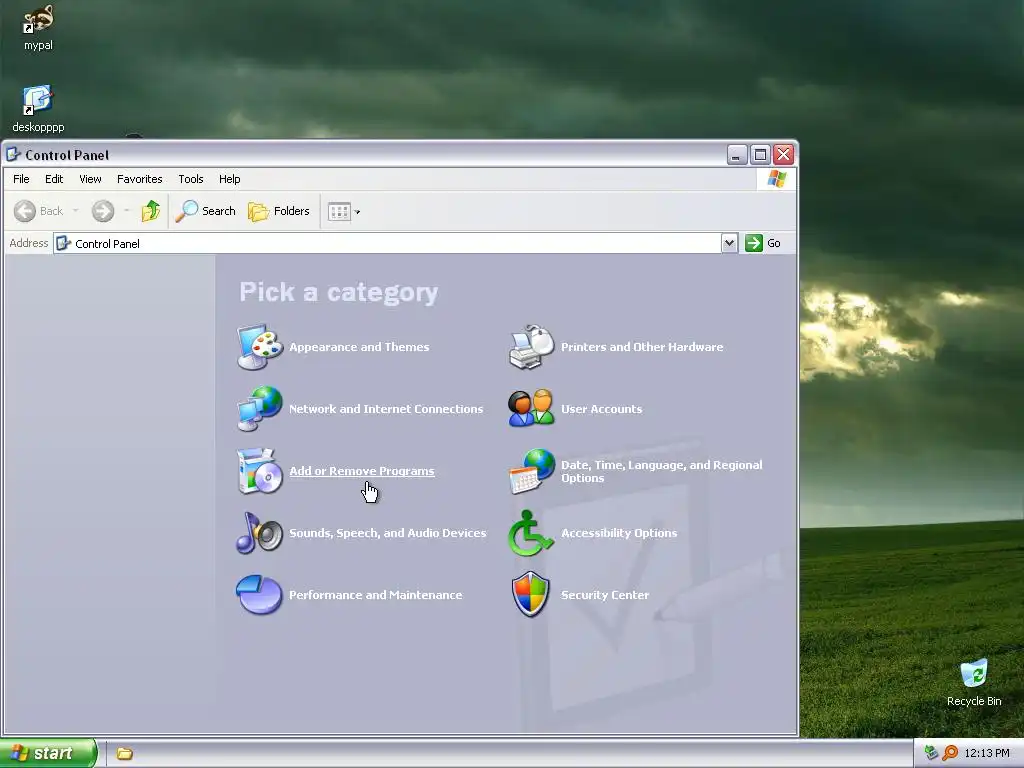Screen dimensions: 1024x768
Task: Click the Control Panel title bar icon
Action: (x=13, y=155)
